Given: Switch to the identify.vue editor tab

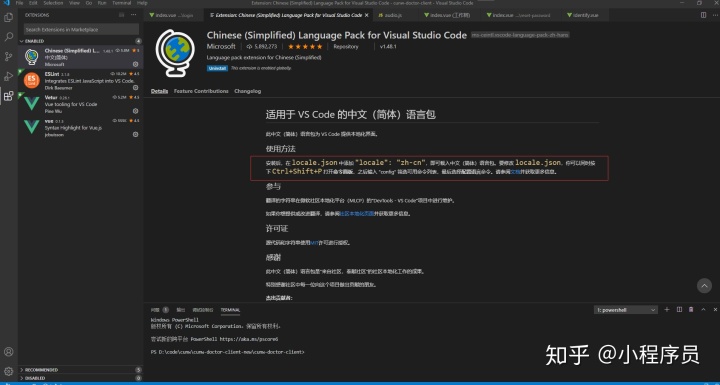Looking at the screenshot, I should (586, 15).
